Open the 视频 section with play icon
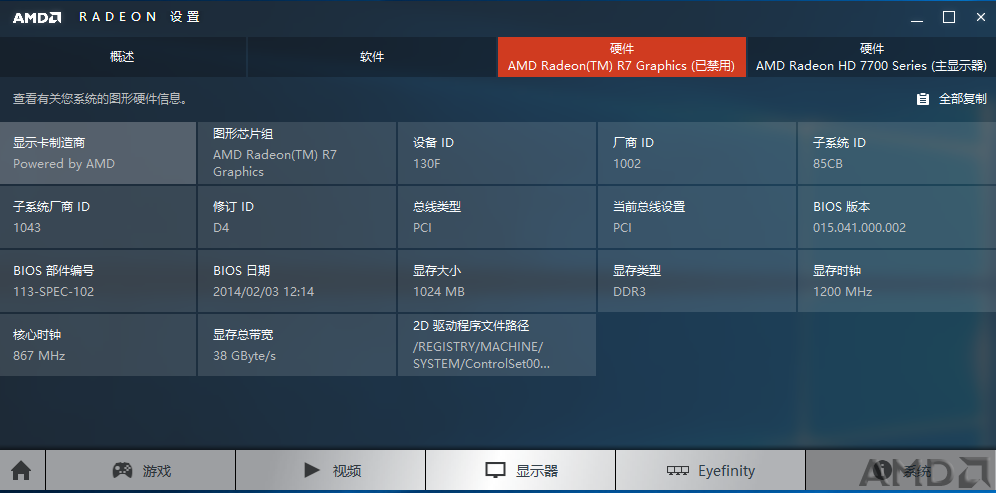 pyautogui.click(x=330, y=471)
